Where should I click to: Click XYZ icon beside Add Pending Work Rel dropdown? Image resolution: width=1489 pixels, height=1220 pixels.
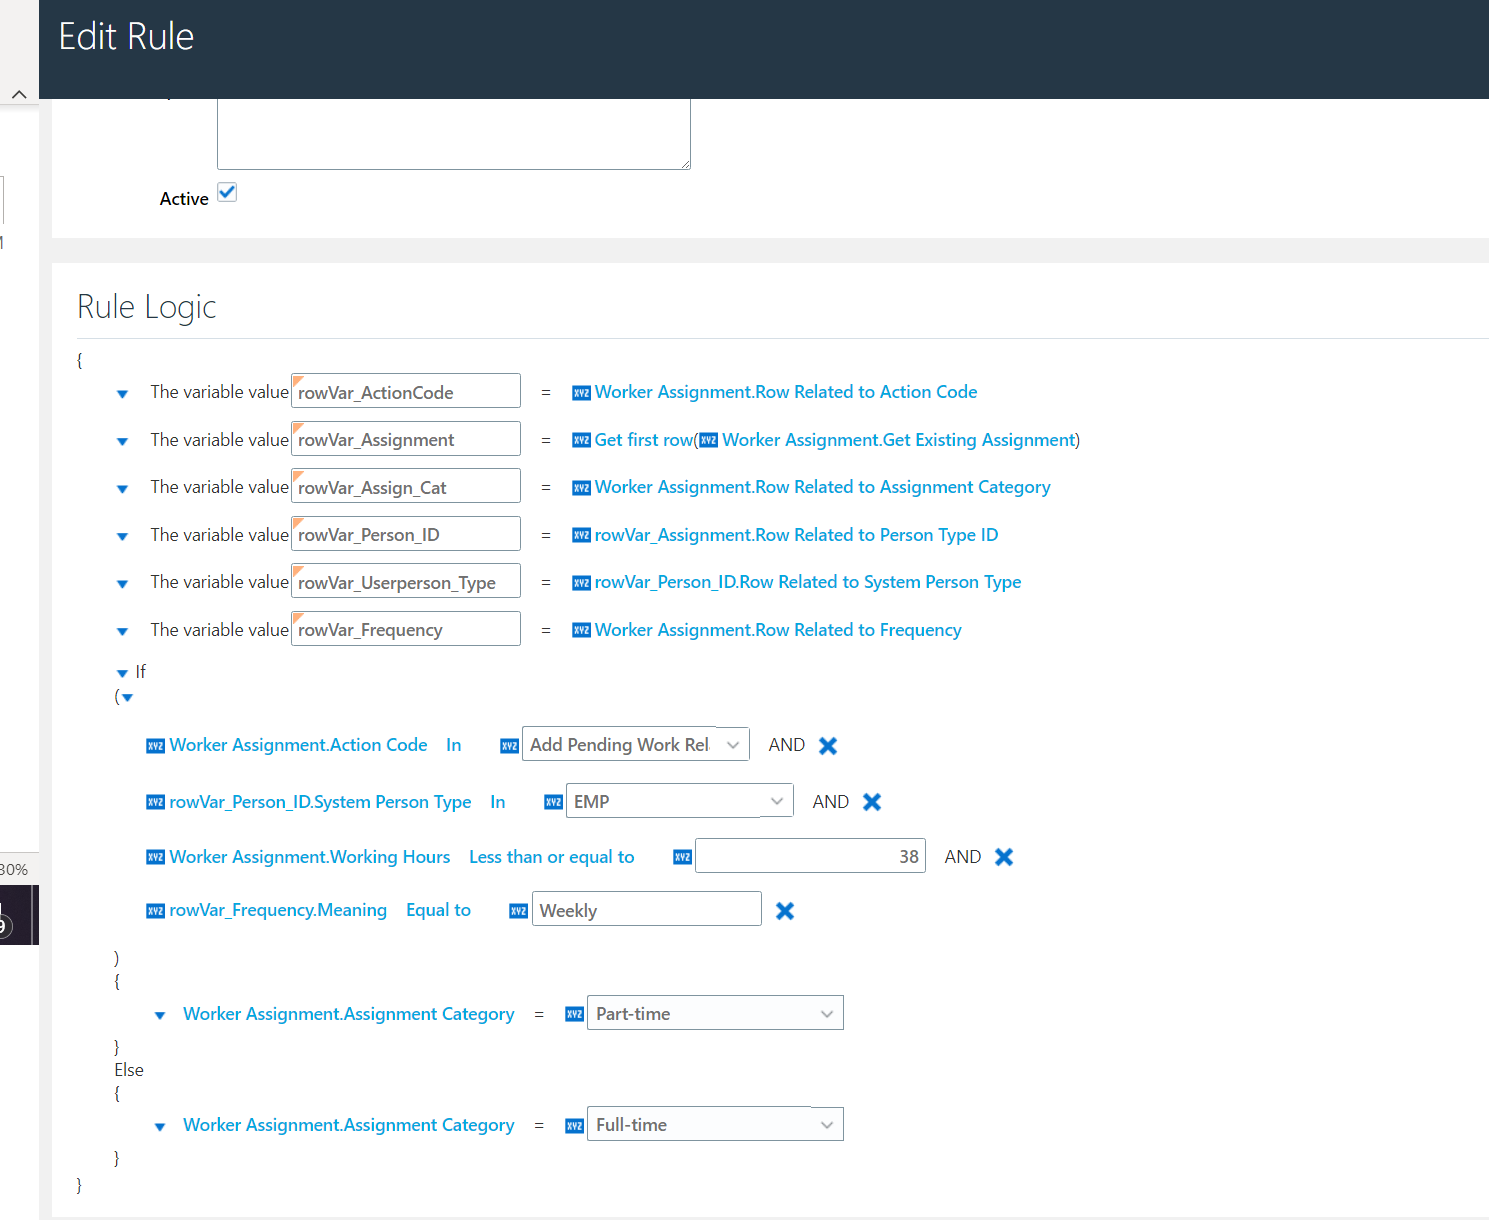click(x=509, y=746)
